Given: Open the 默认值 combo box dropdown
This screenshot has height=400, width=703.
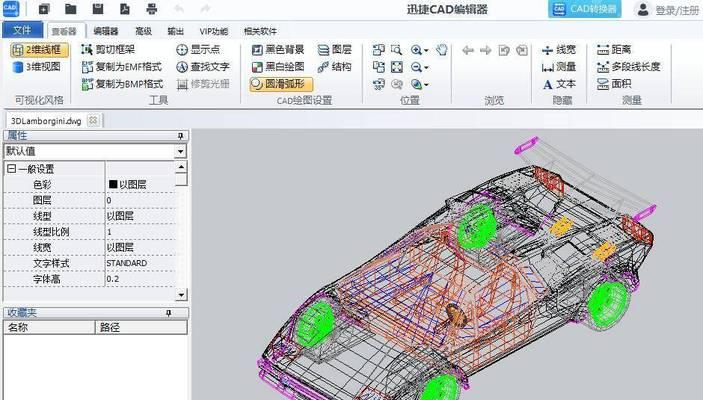Looking at the screenshot, I should coord(180,151).
